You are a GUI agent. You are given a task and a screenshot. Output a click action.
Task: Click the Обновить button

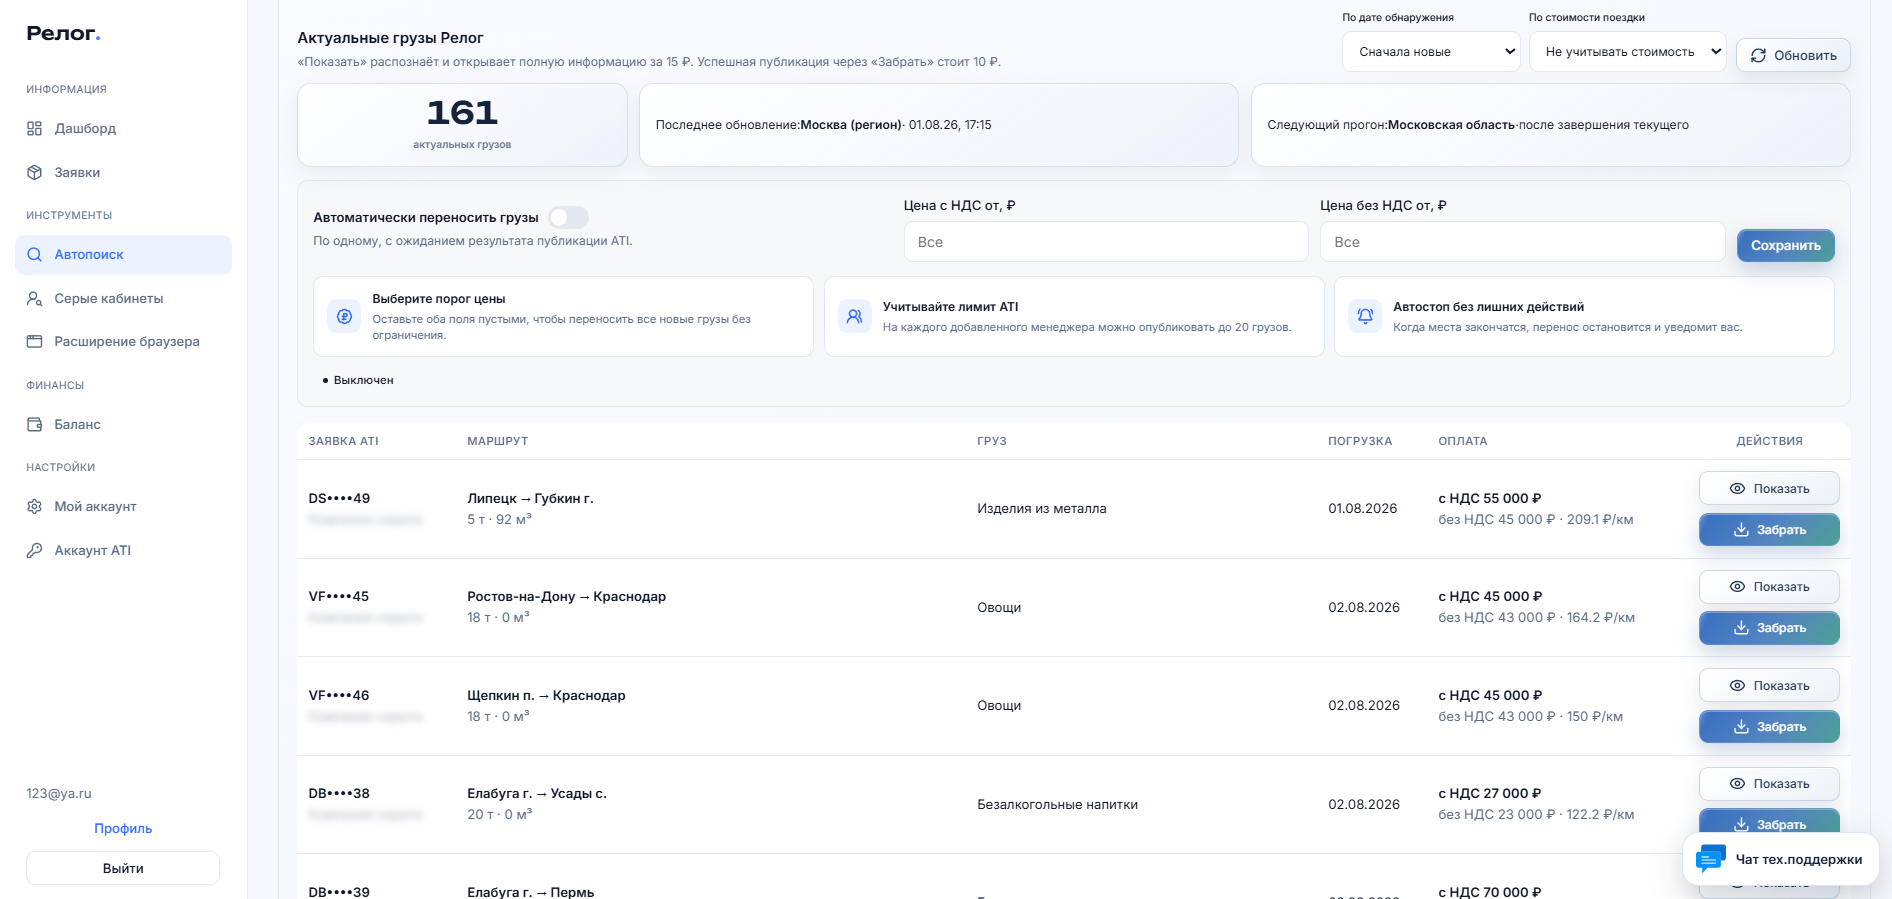click(1793, 56)
